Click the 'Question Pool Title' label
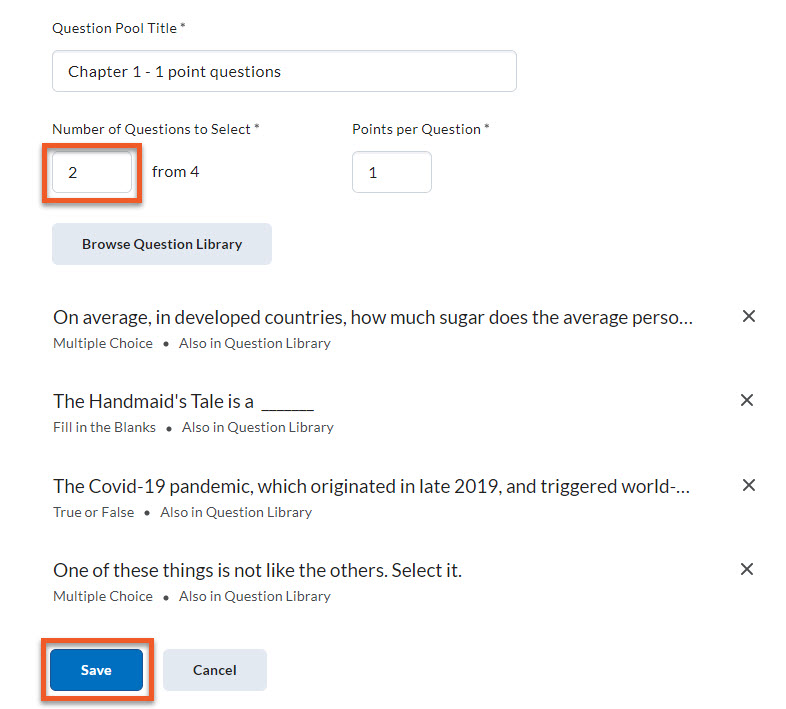This screenshot has height=709, width=786. pos(118,28)
